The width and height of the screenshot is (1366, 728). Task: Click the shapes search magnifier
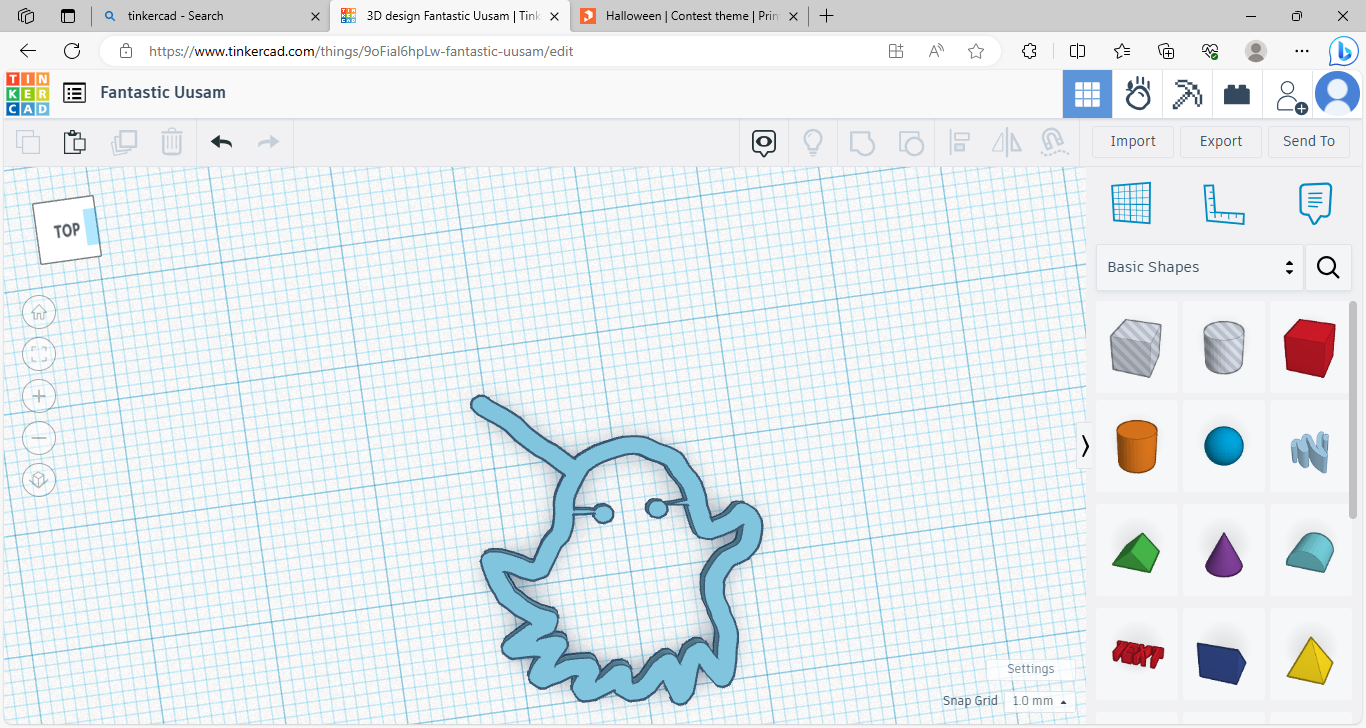point(1328,267)
